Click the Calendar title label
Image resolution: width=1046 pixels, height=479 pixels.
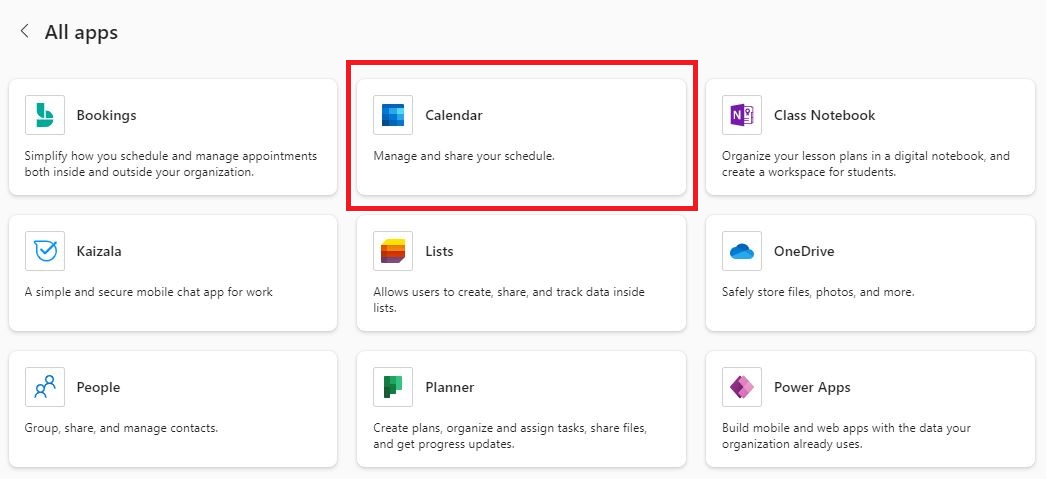(x=453, y=115)
